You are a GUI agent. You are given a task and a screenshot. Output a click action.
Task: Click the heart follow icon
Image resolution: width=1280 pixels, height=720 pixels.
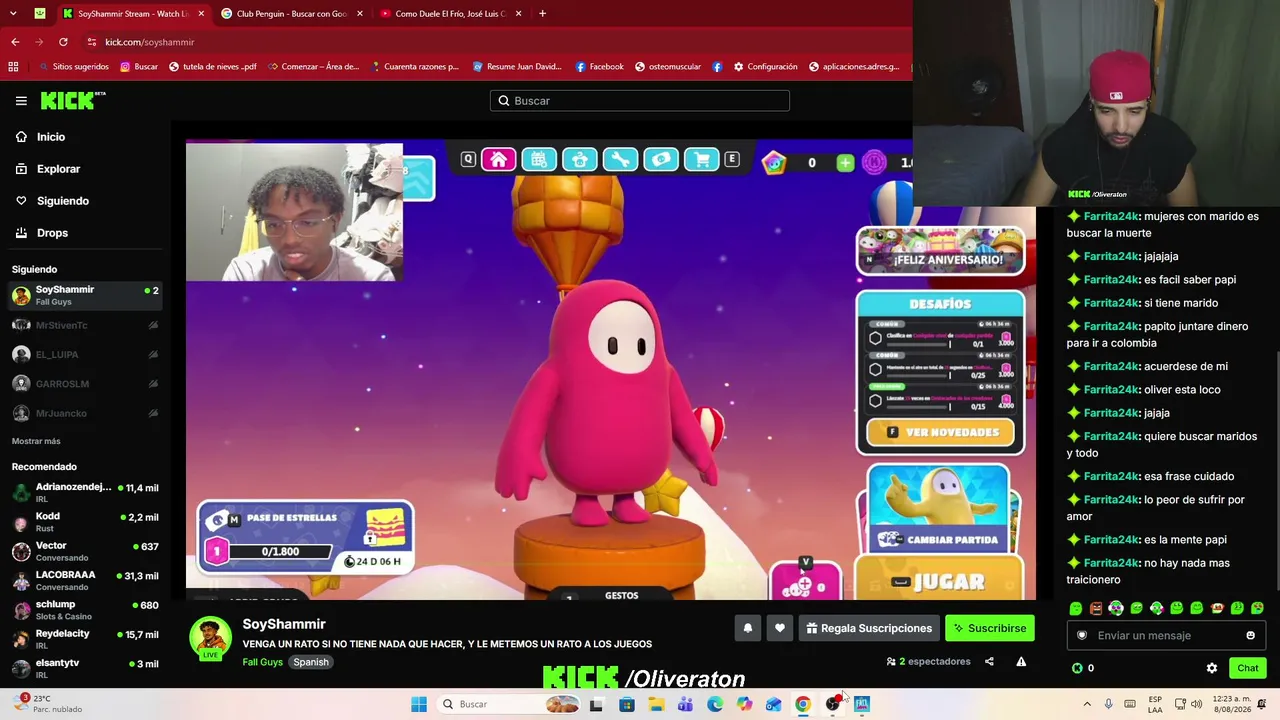(780, 628)
